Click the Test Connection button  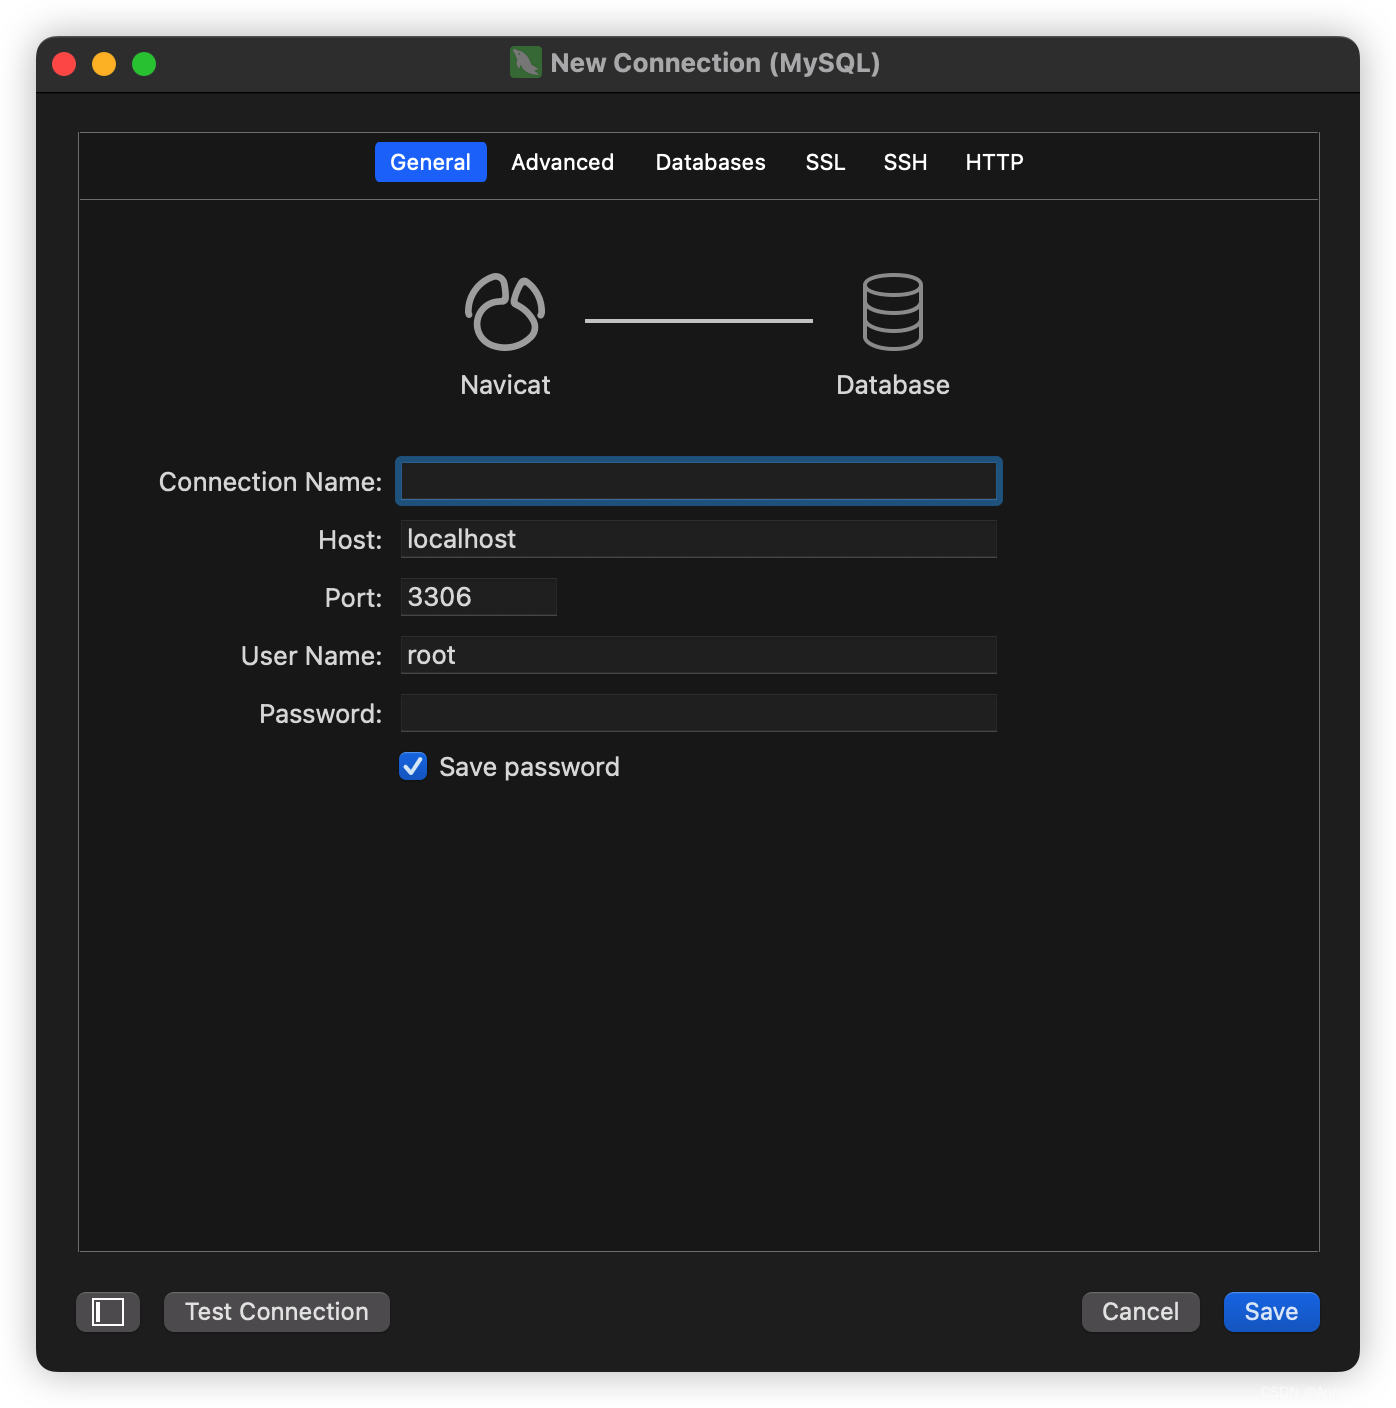(277, 1312)
